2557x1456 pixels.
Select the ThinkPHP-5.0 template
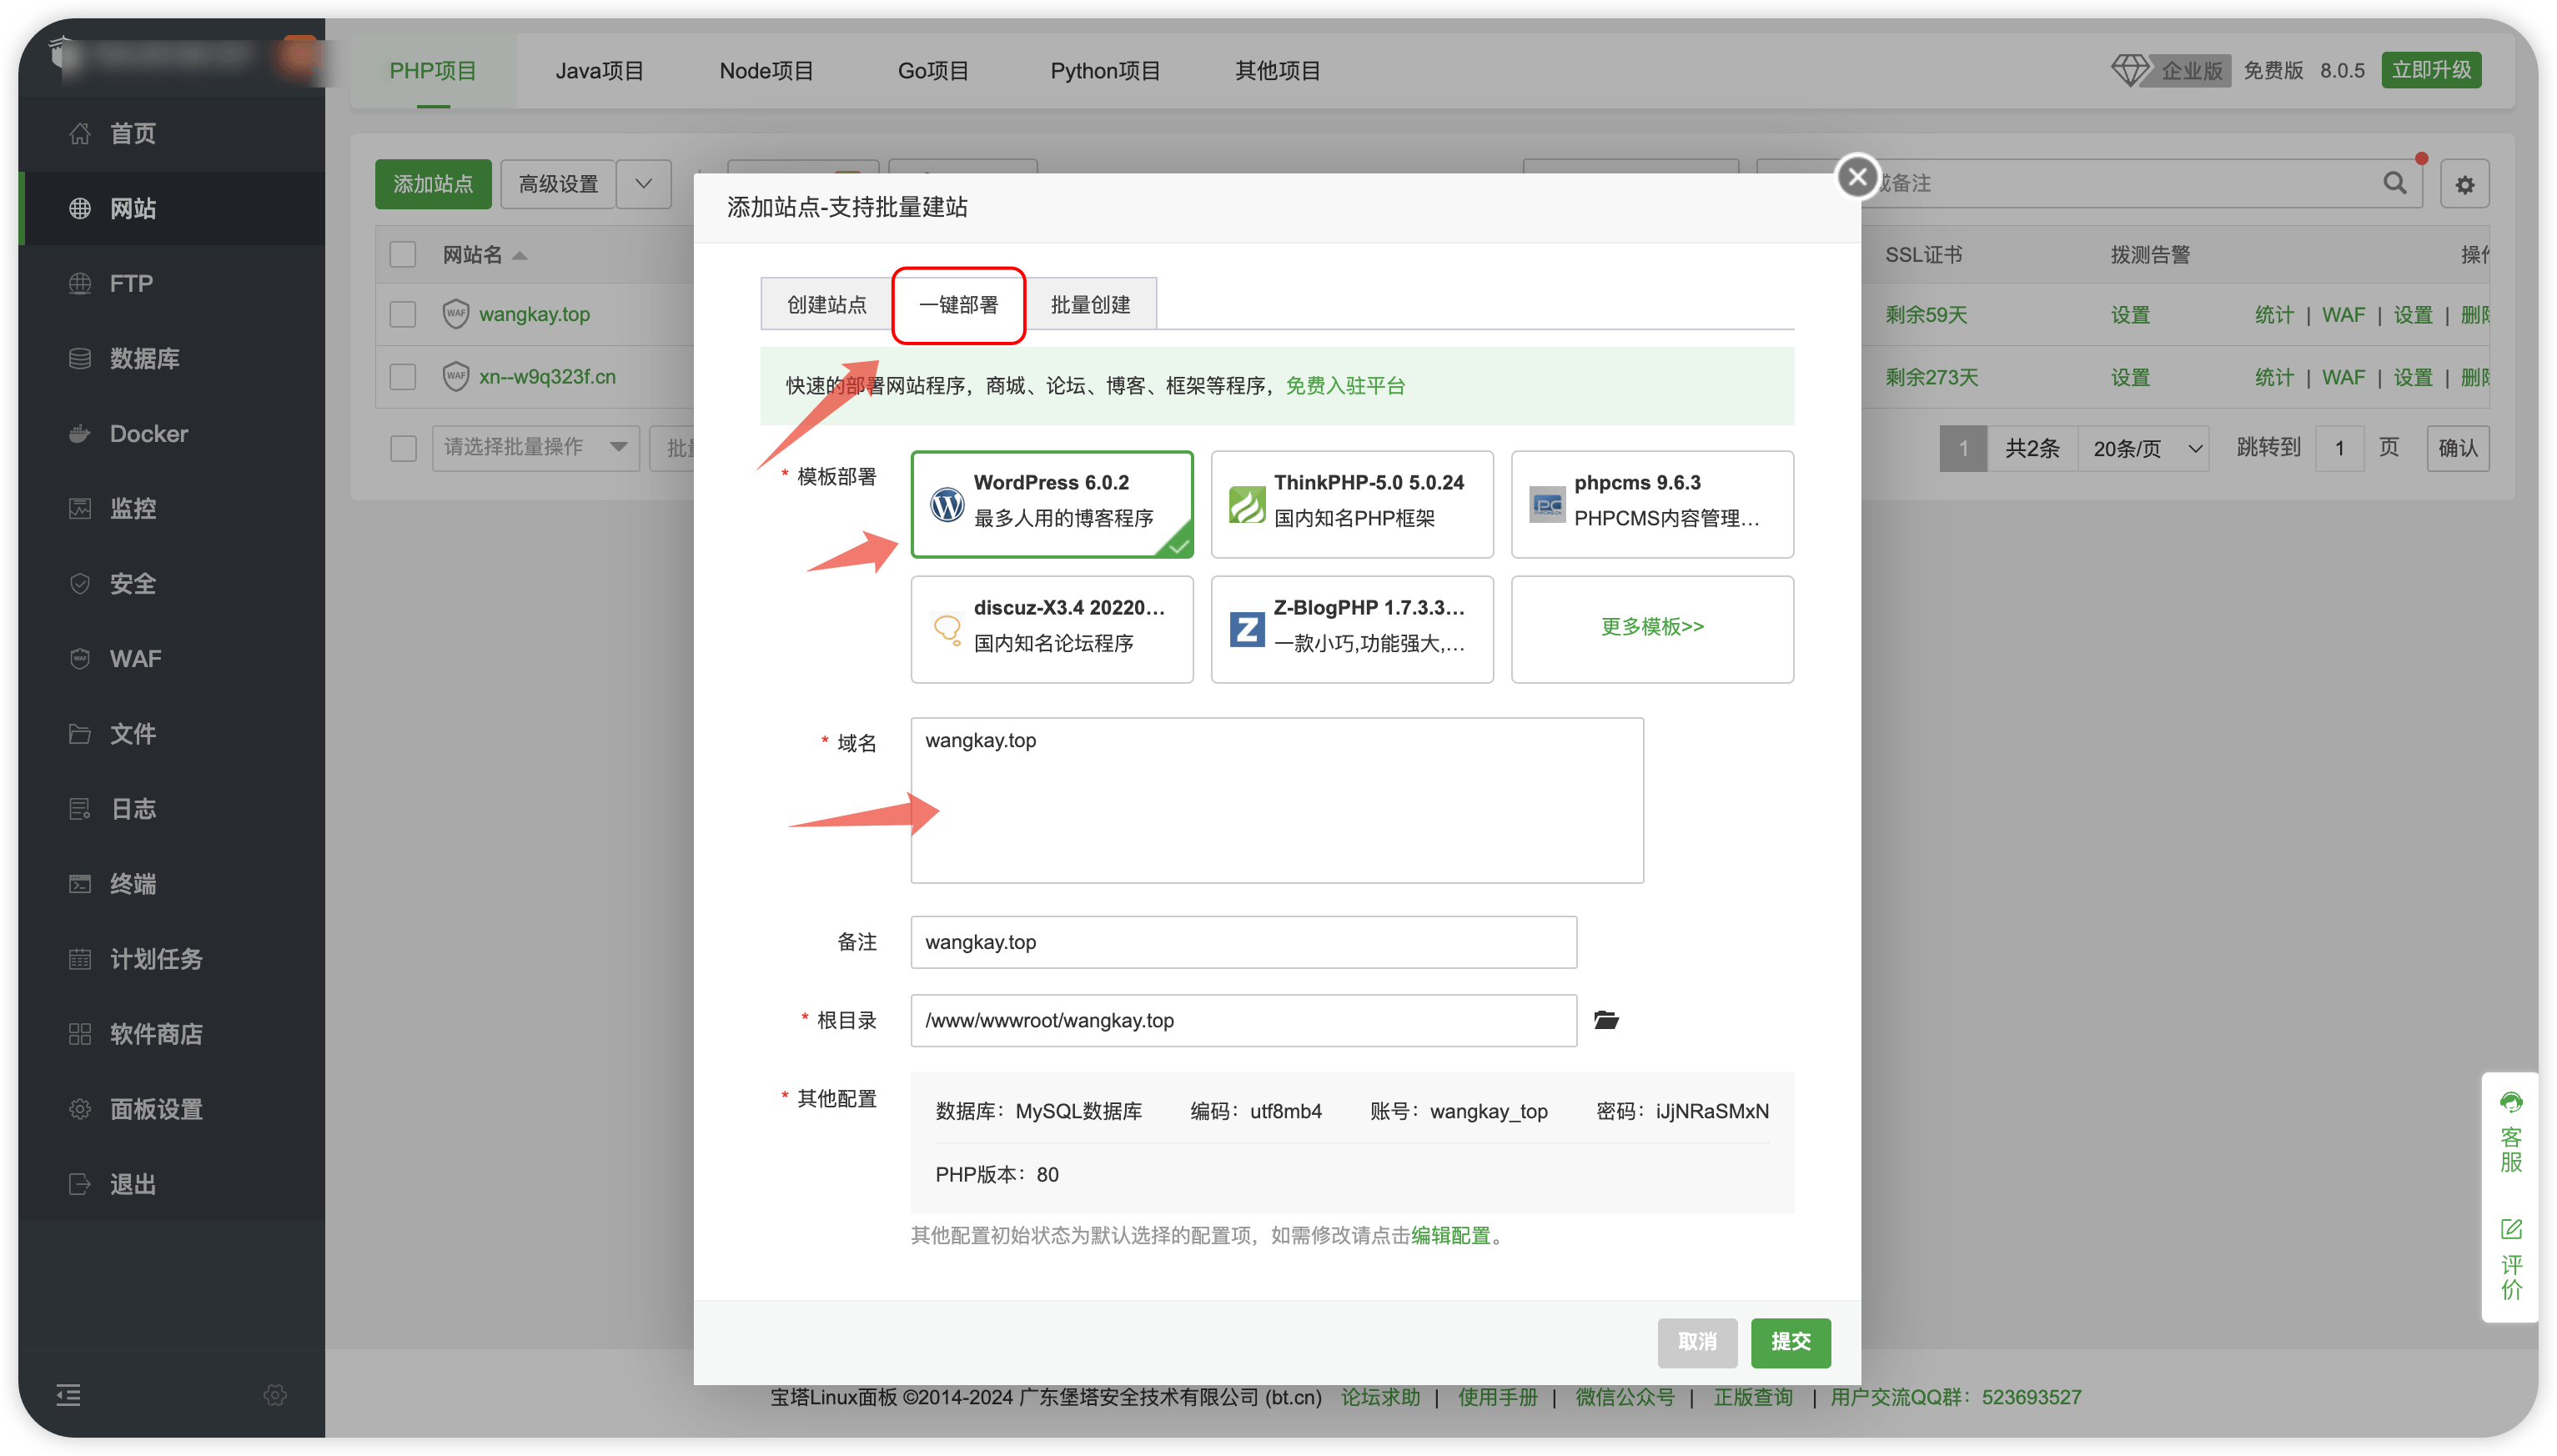[x=1352, y=503]
